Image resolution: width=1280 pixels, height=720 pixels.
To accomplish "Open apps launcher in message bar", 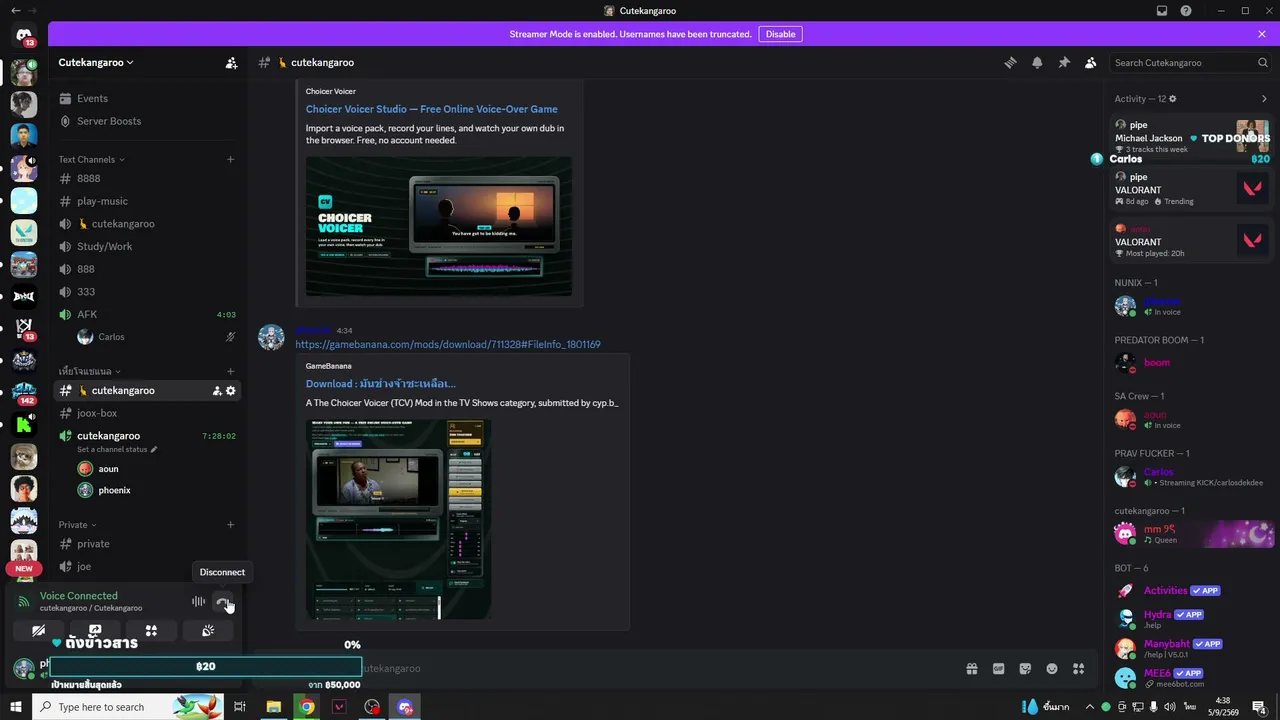I will (x=1079, y=668).
